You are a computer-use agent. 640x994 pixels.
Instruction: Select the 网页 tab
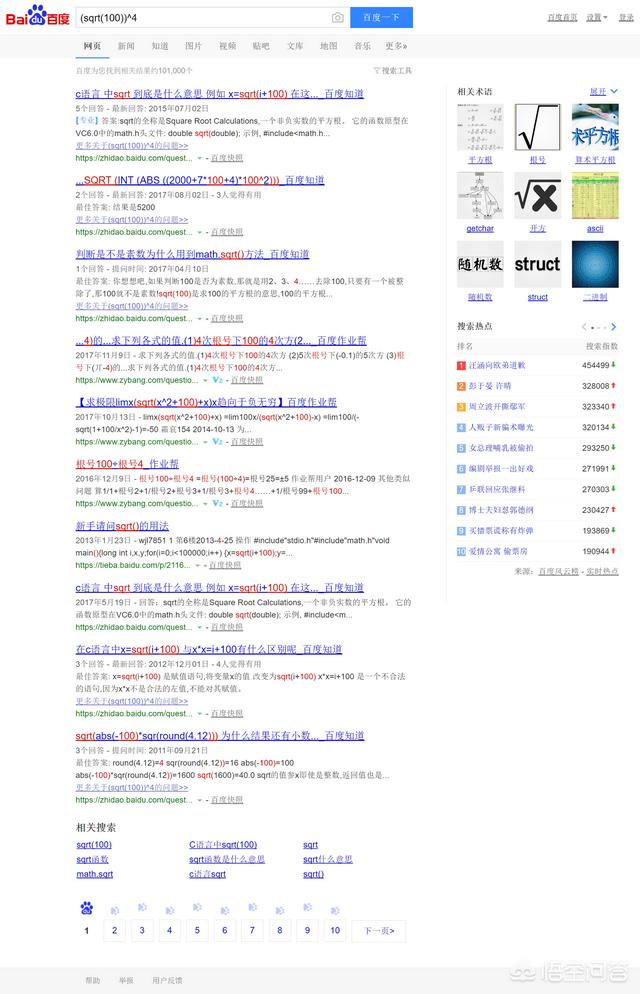click(x=92, y=46)
